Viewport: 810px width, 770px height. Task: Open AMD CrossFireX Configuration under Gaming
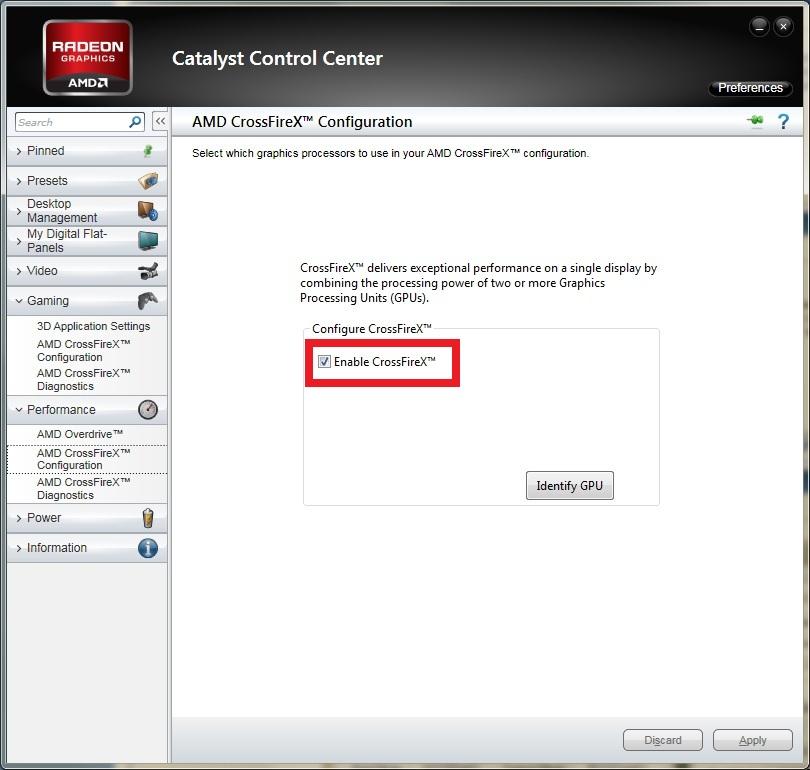(x=83, y=351)
